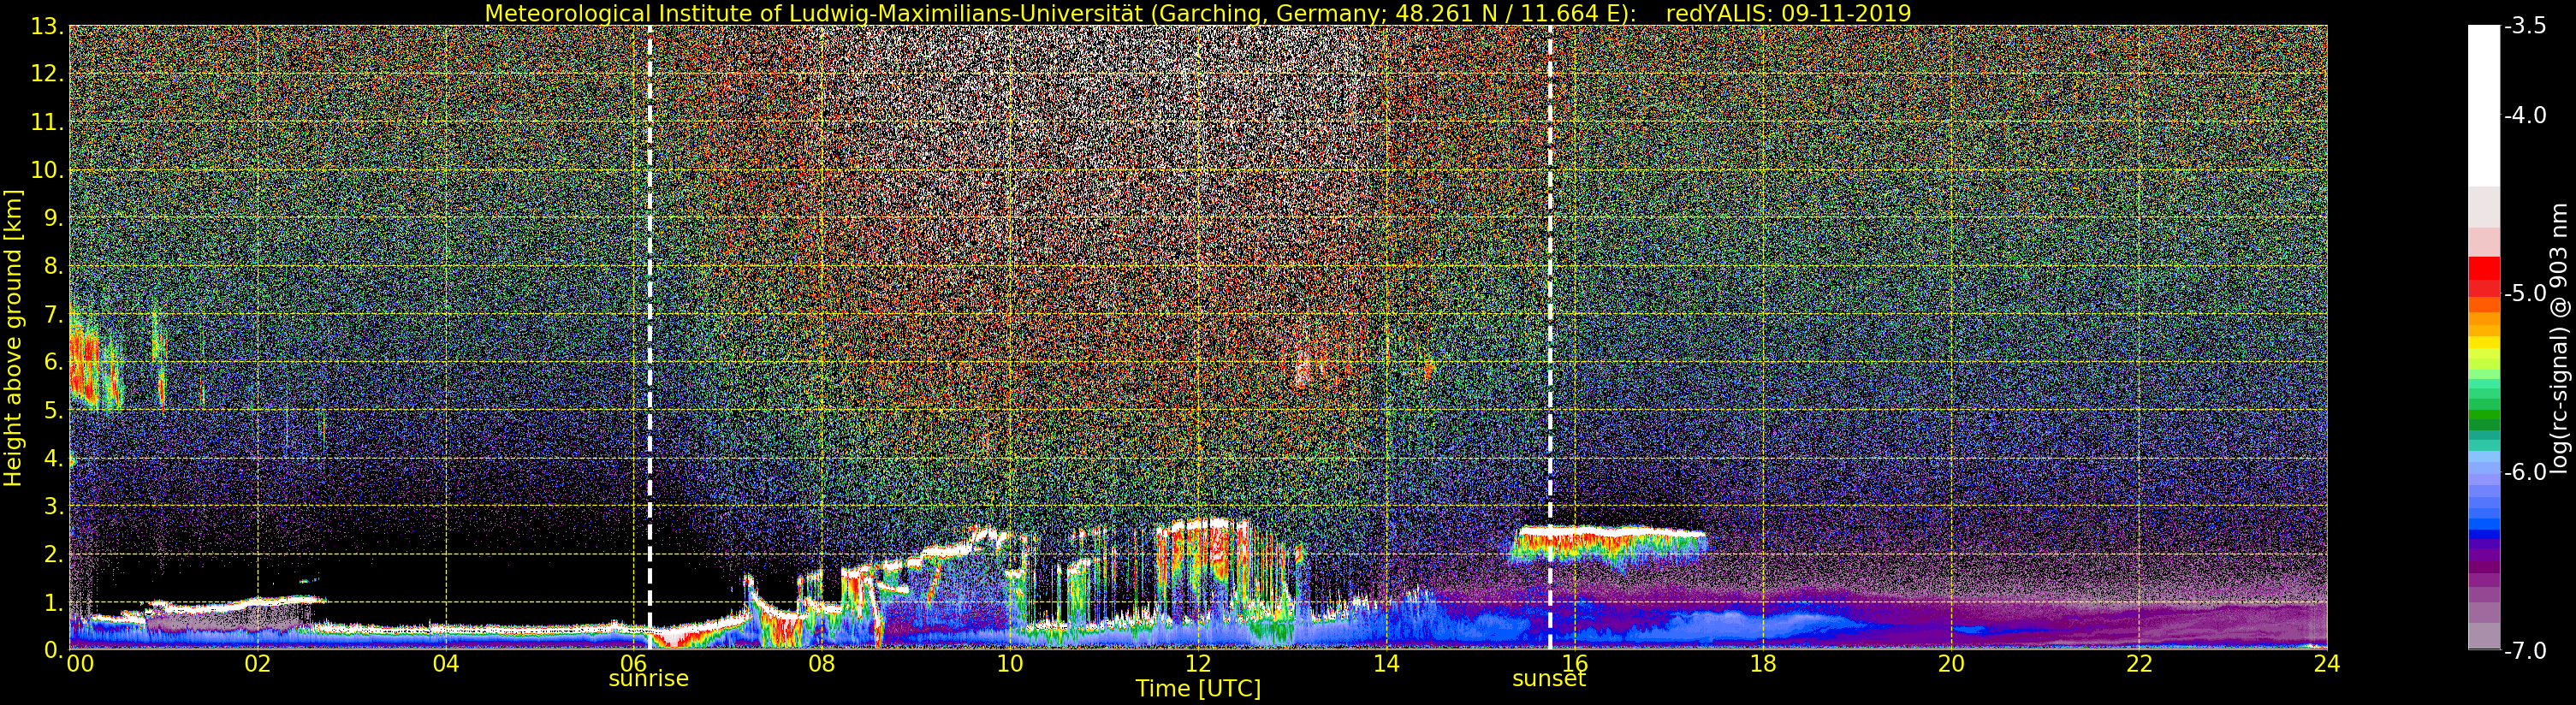Select the '-4.0' colorbar tick label
The height and width of the screenshot is (705, 2576).
[2525, 115]
